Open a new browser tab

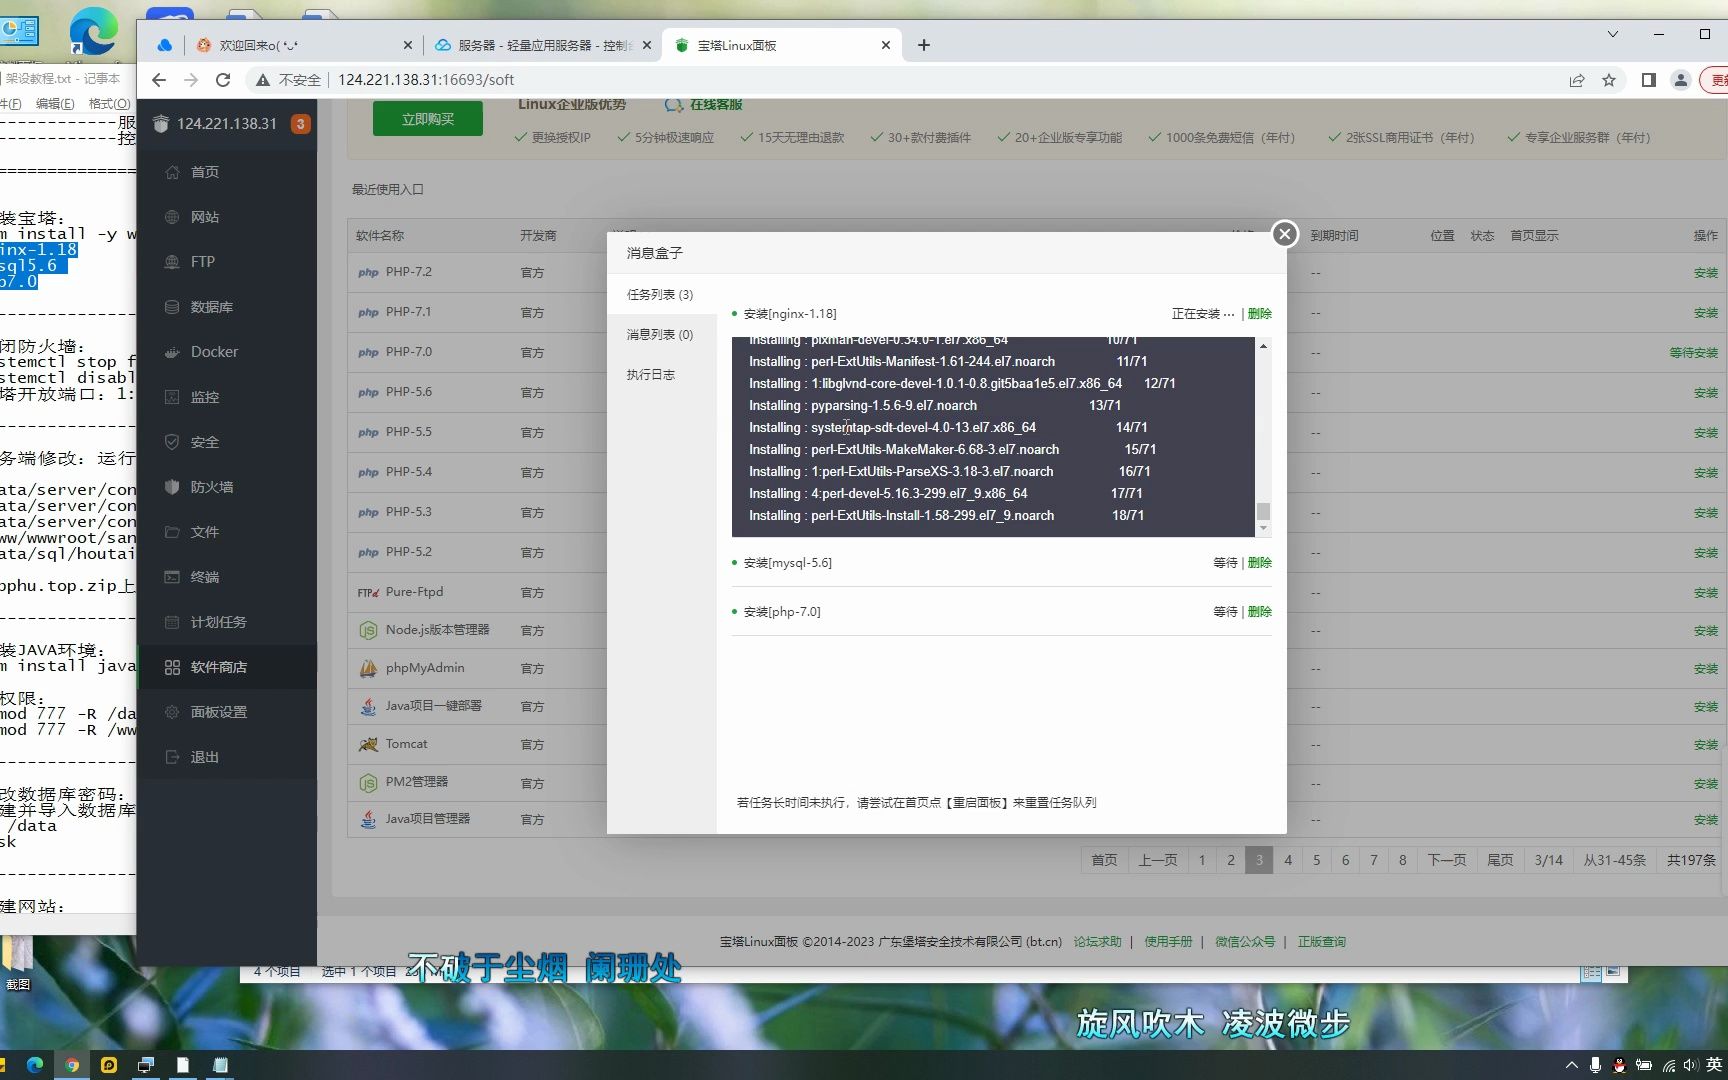point(924,45)
